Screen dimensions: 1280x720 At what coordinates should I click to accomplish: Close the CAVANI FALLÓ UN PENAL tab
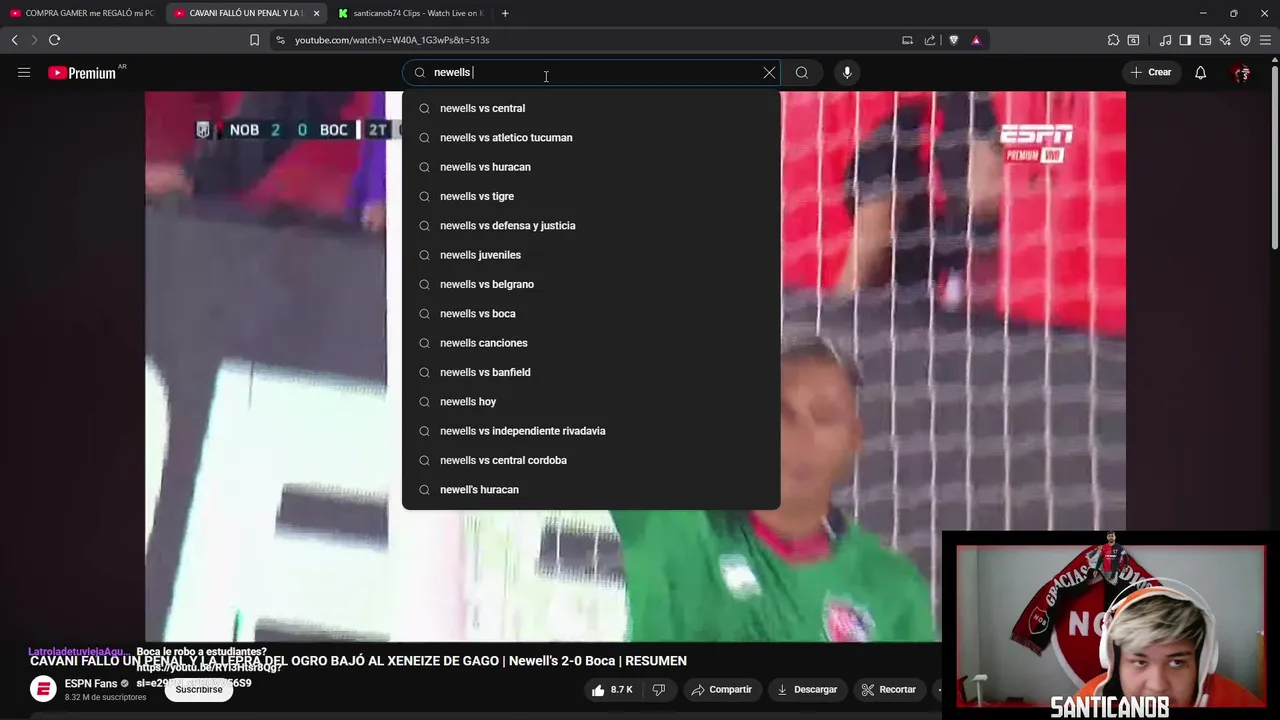pos(316,13)
